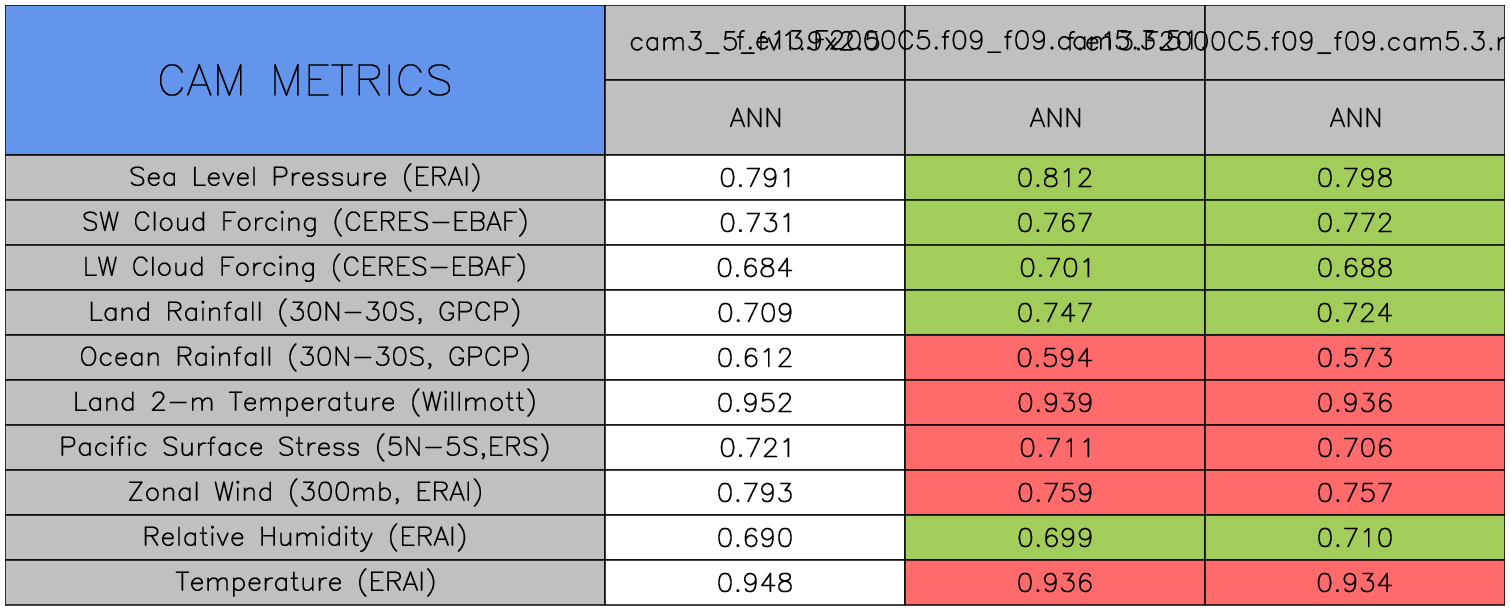The height and width of the screenshot is (611, 1510).
Task: Click the green Relative Humidity cell 0.710
Action: tap(1355, 538)
